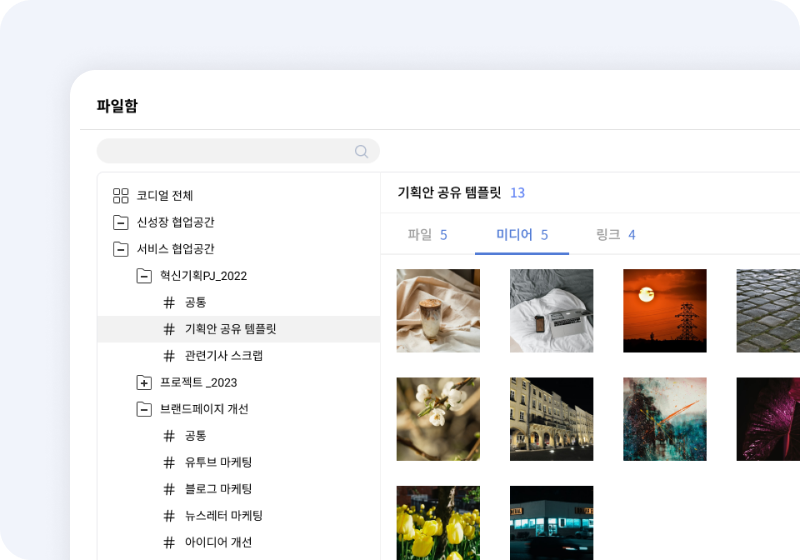Open the night building facade thumbnail

click(552, 419)
